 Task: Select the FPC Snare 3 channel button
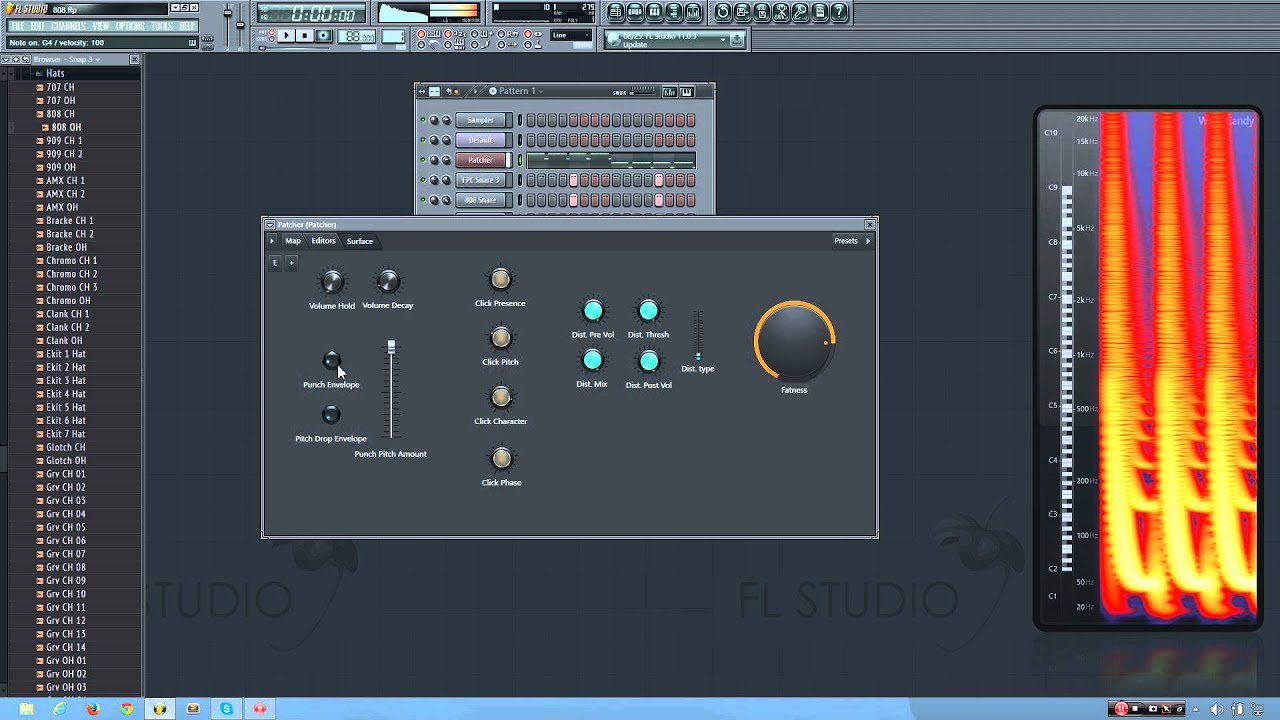coord(481,180)
